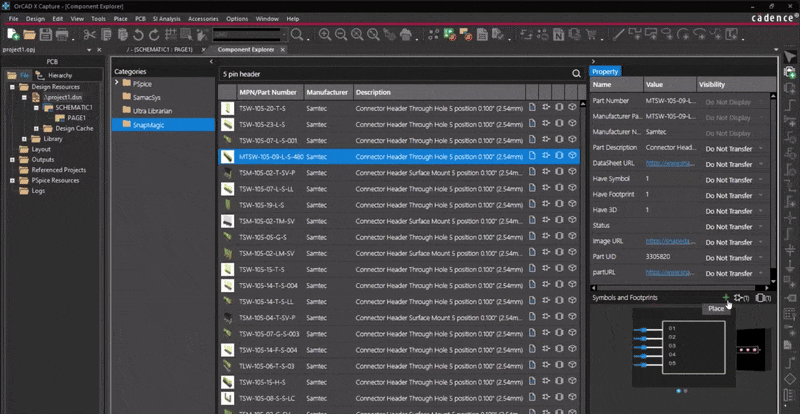
Task: Click the diagonal line draw tool
Action: click(x=618, y=35)
